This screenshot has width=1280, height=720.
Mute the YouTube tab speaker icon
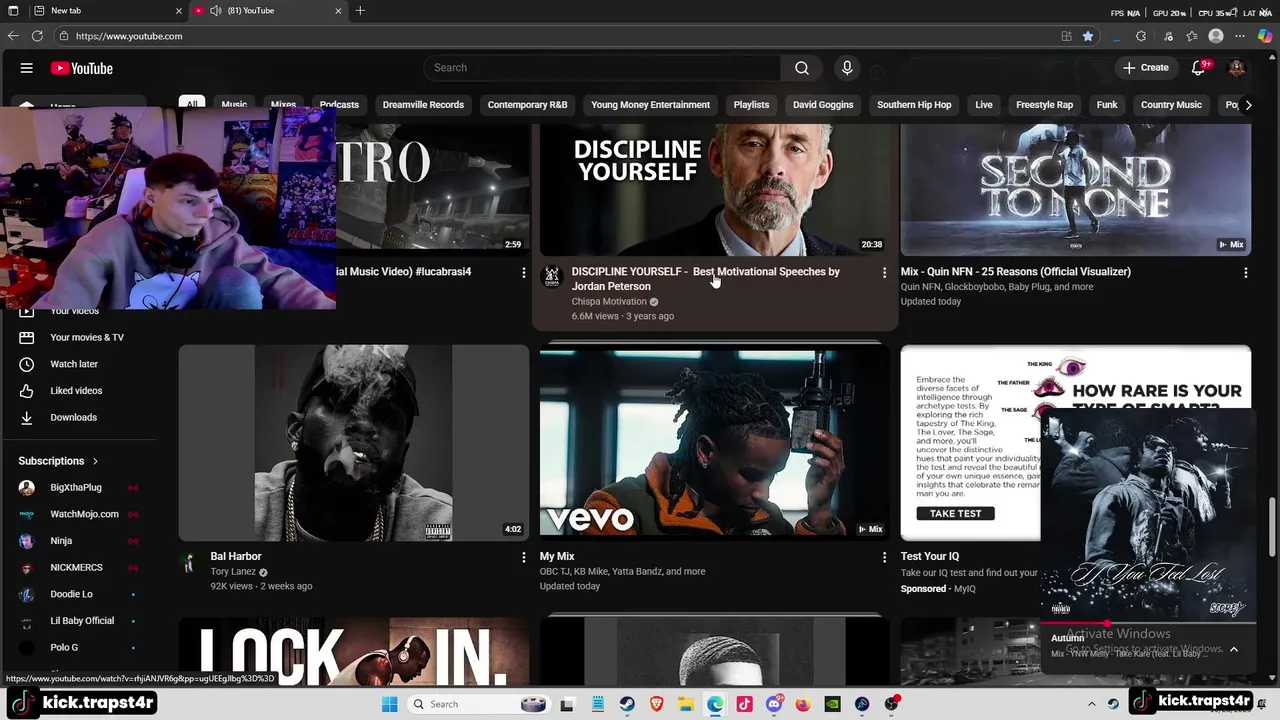[x=216, y=10]
